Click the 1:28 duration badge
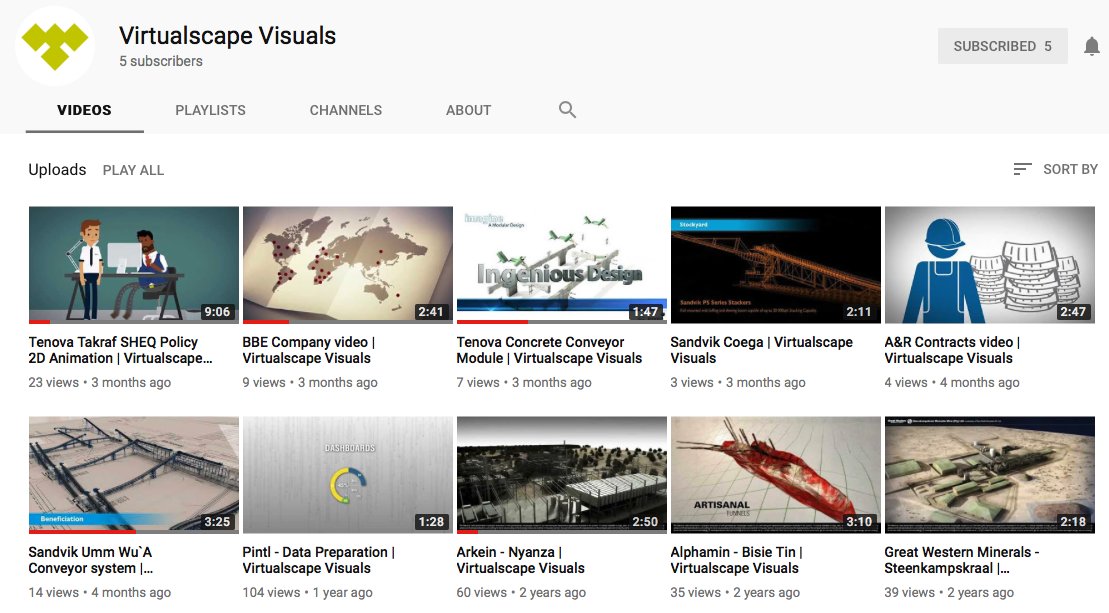Image resolution: width=1109 pixels, height=613 pixels. [x=431, y=522]
